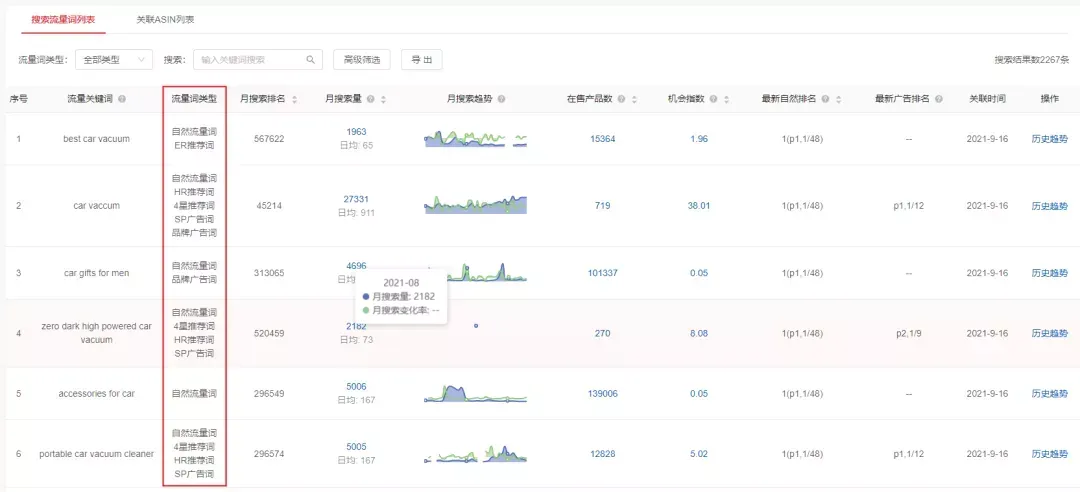Click product count 12828

pyautogui.click(x=603, y=454)
